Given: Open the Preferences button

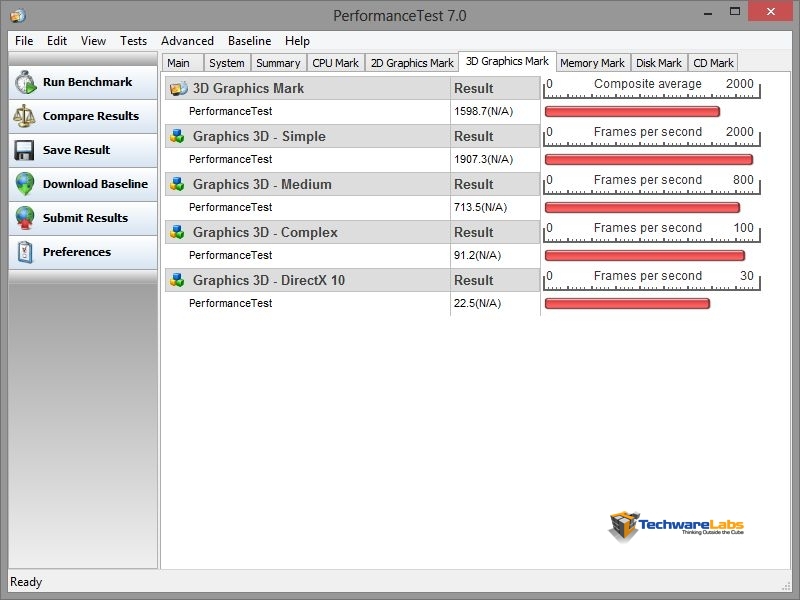Looking at the screenshot, I should coord(83,253).
